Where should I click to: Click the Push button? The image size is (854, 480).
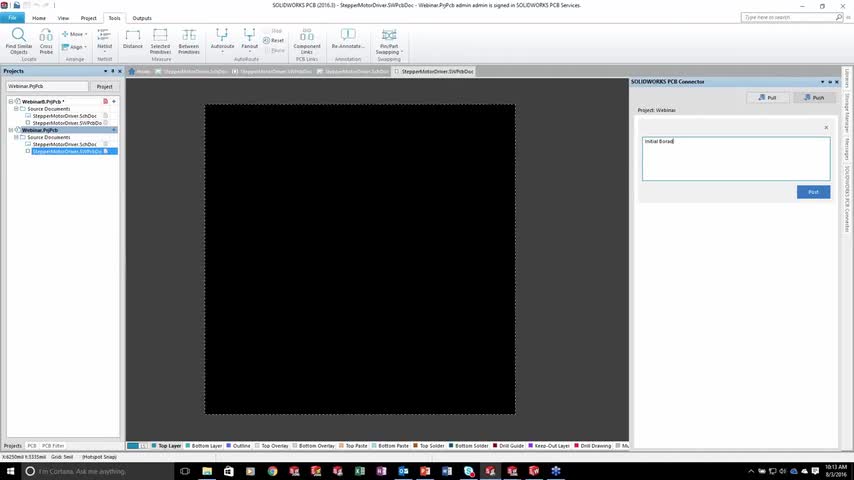click(x=814, y=98)
